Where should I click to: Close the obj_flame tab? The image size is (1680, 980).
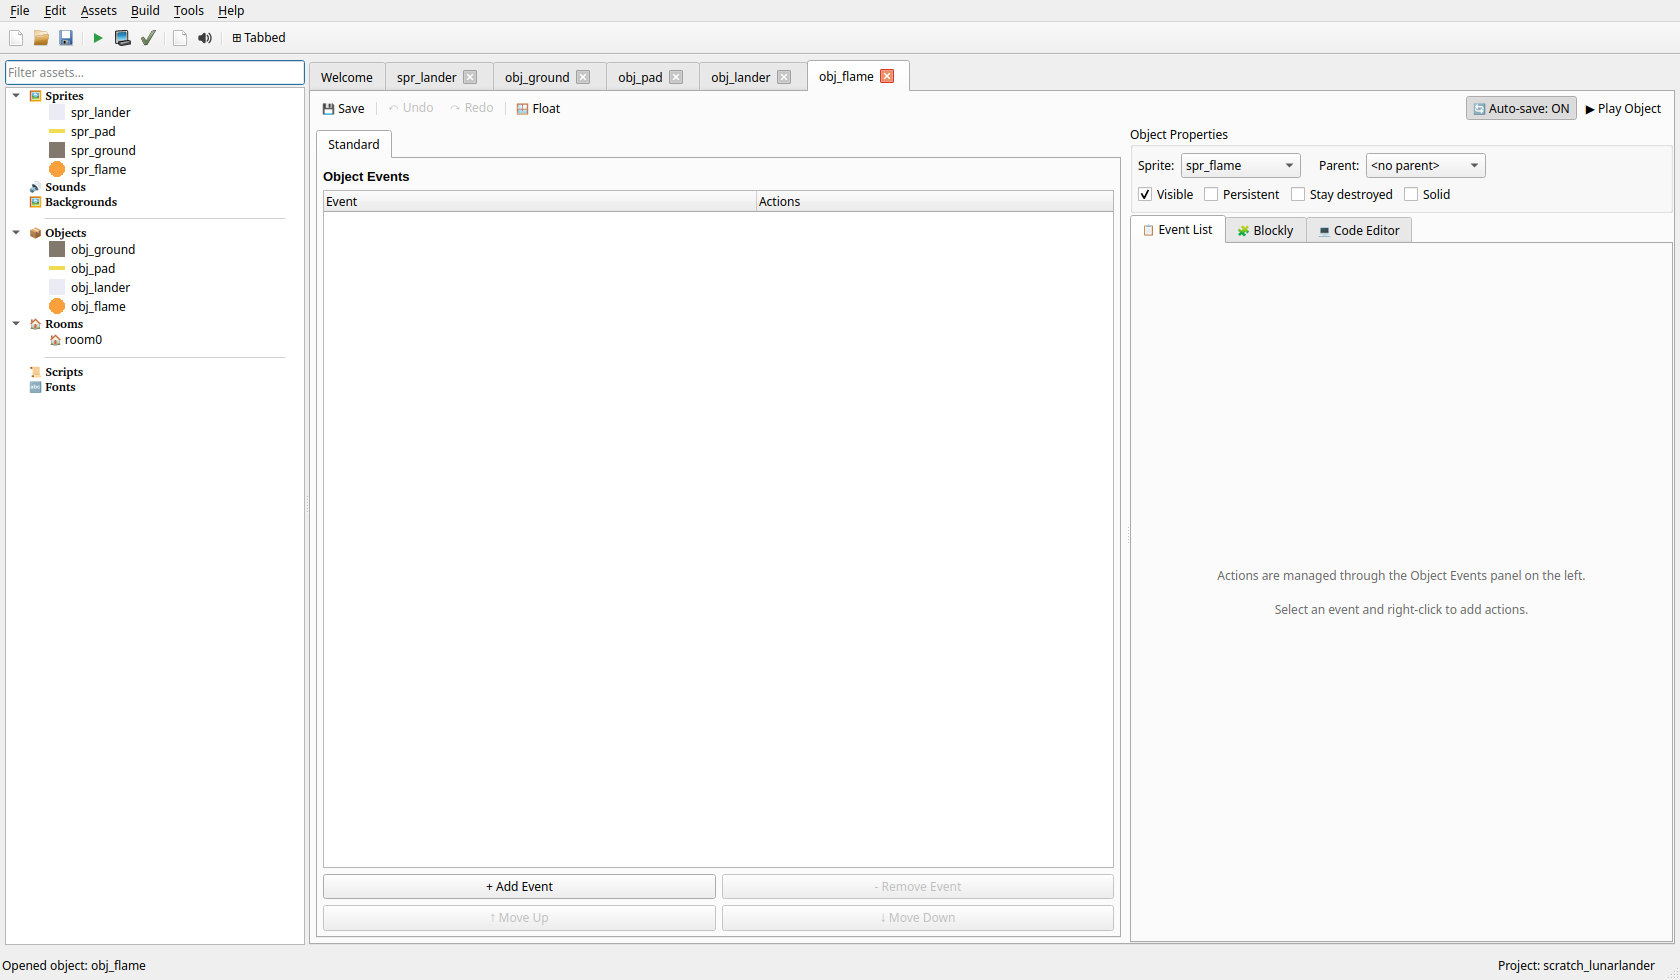tap(887, 76)
